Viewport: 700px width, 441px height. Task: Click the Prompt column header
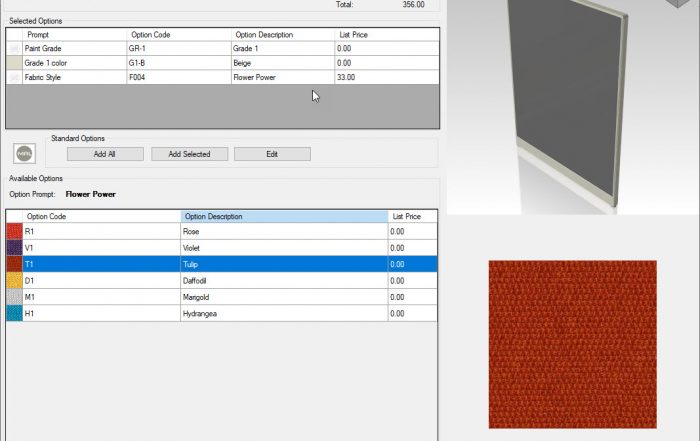point(72,34)
